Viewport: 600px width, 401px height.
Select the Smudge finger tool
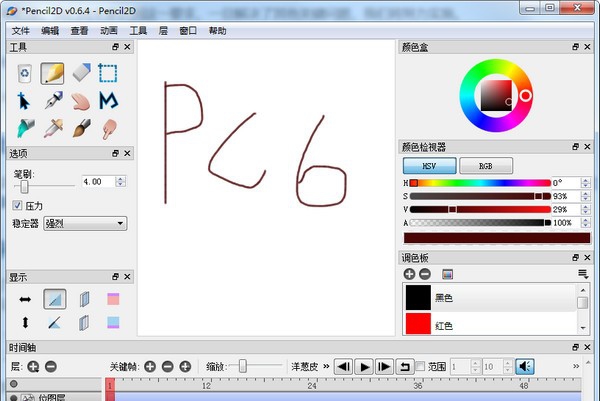109,129
